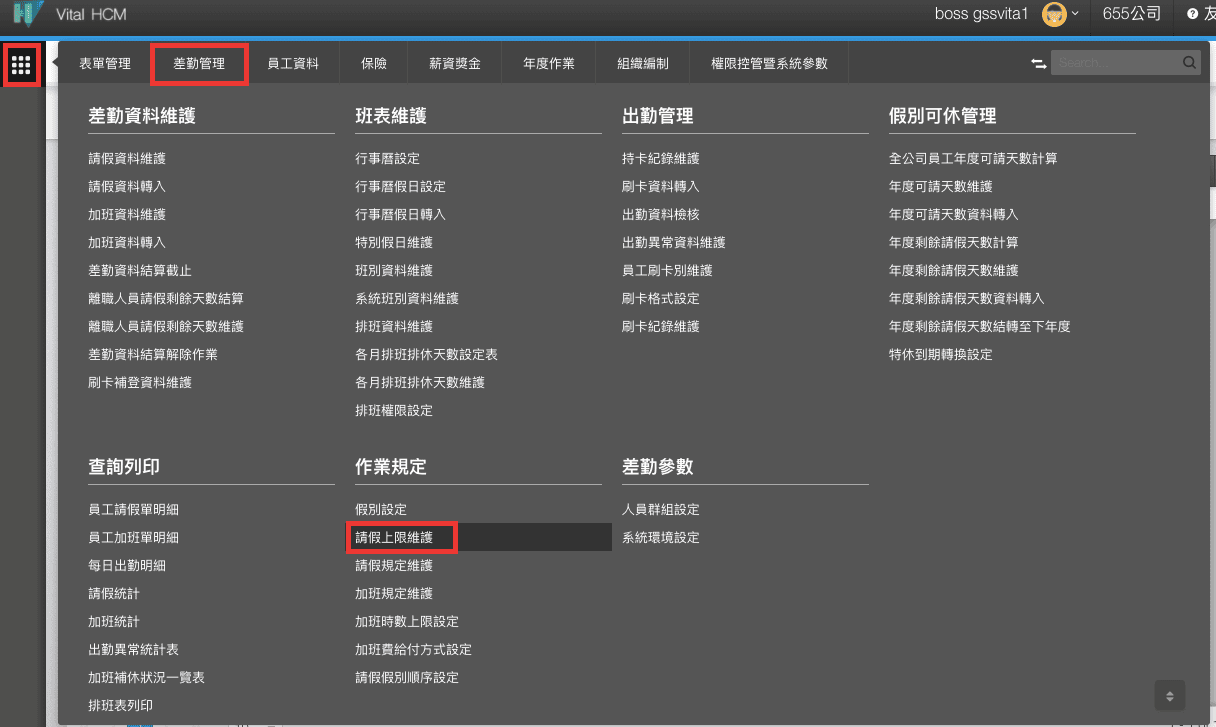This screenshot has width=1216, height=727.
Task: Select the 員工資料 tab
Action: [x=293, y=64]
